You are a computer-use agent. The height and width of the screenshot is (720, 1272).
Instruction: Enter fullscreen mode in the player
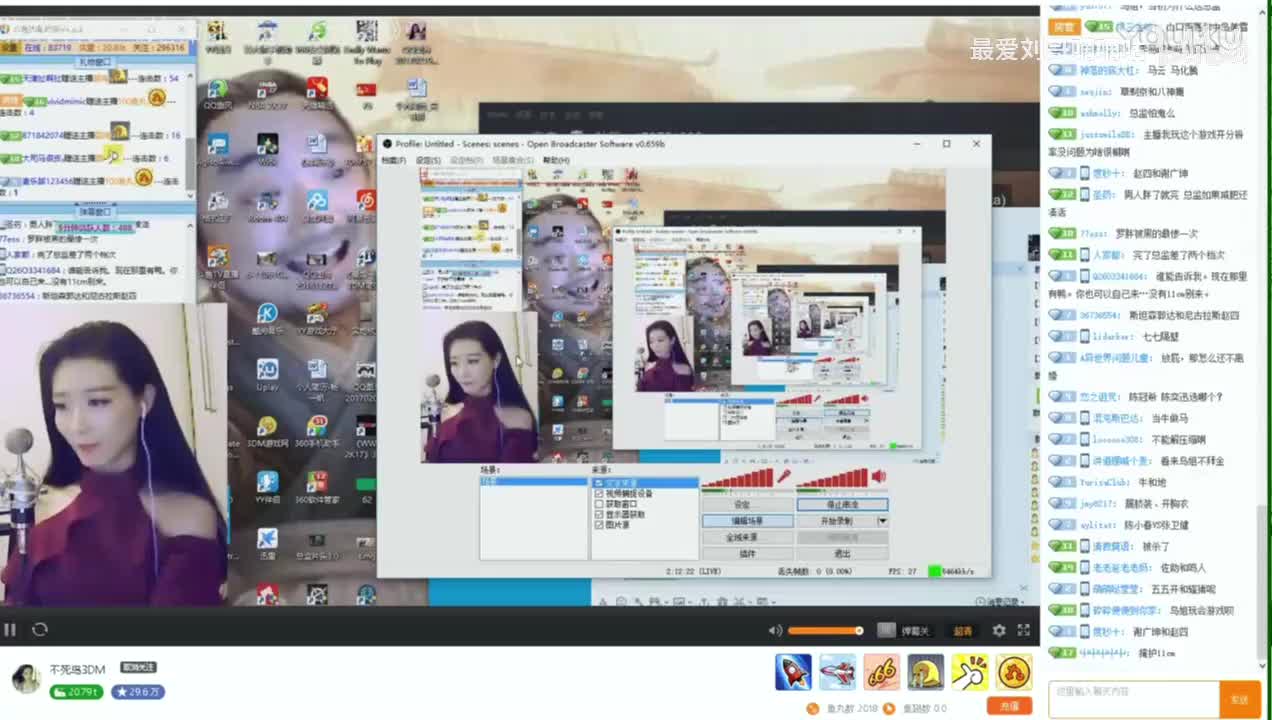pyautogui.click(x=1023, y=630)
